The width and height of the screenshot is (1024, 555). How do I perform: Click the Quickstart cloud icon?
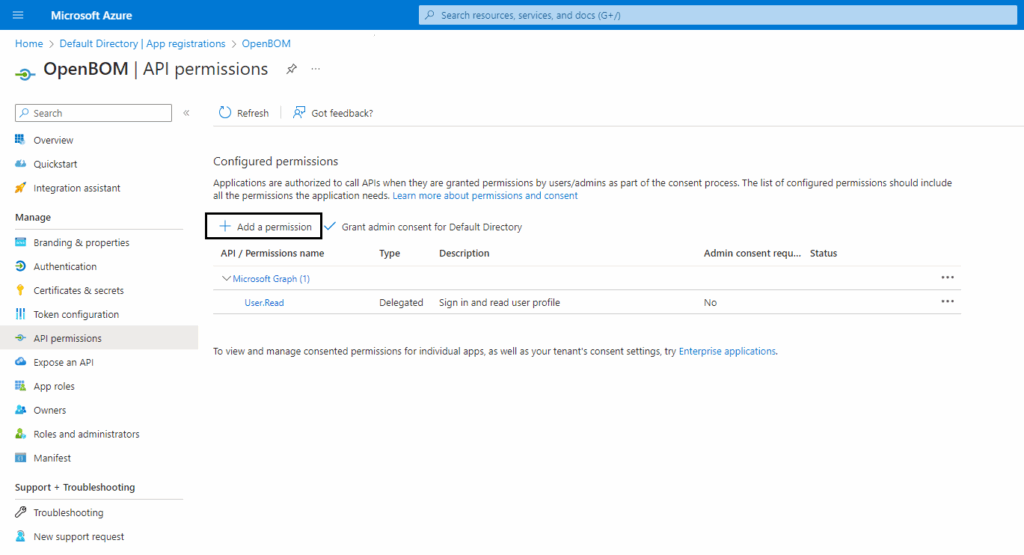click(20, 164)
